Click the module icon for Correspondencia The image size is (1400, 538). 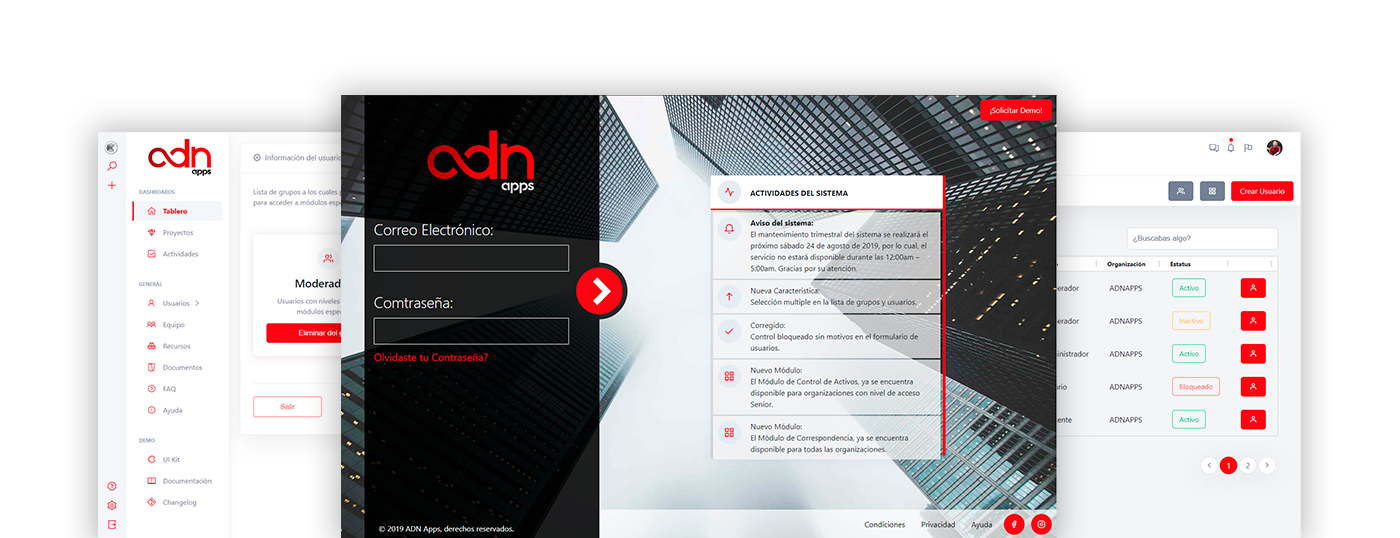coord(729,433)
